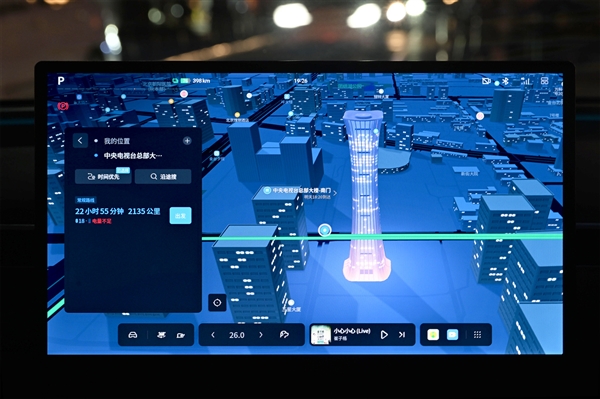Screen dimensions: 600x399
Task: Open 沿途搜 search along route
Action: pos(163,177)
